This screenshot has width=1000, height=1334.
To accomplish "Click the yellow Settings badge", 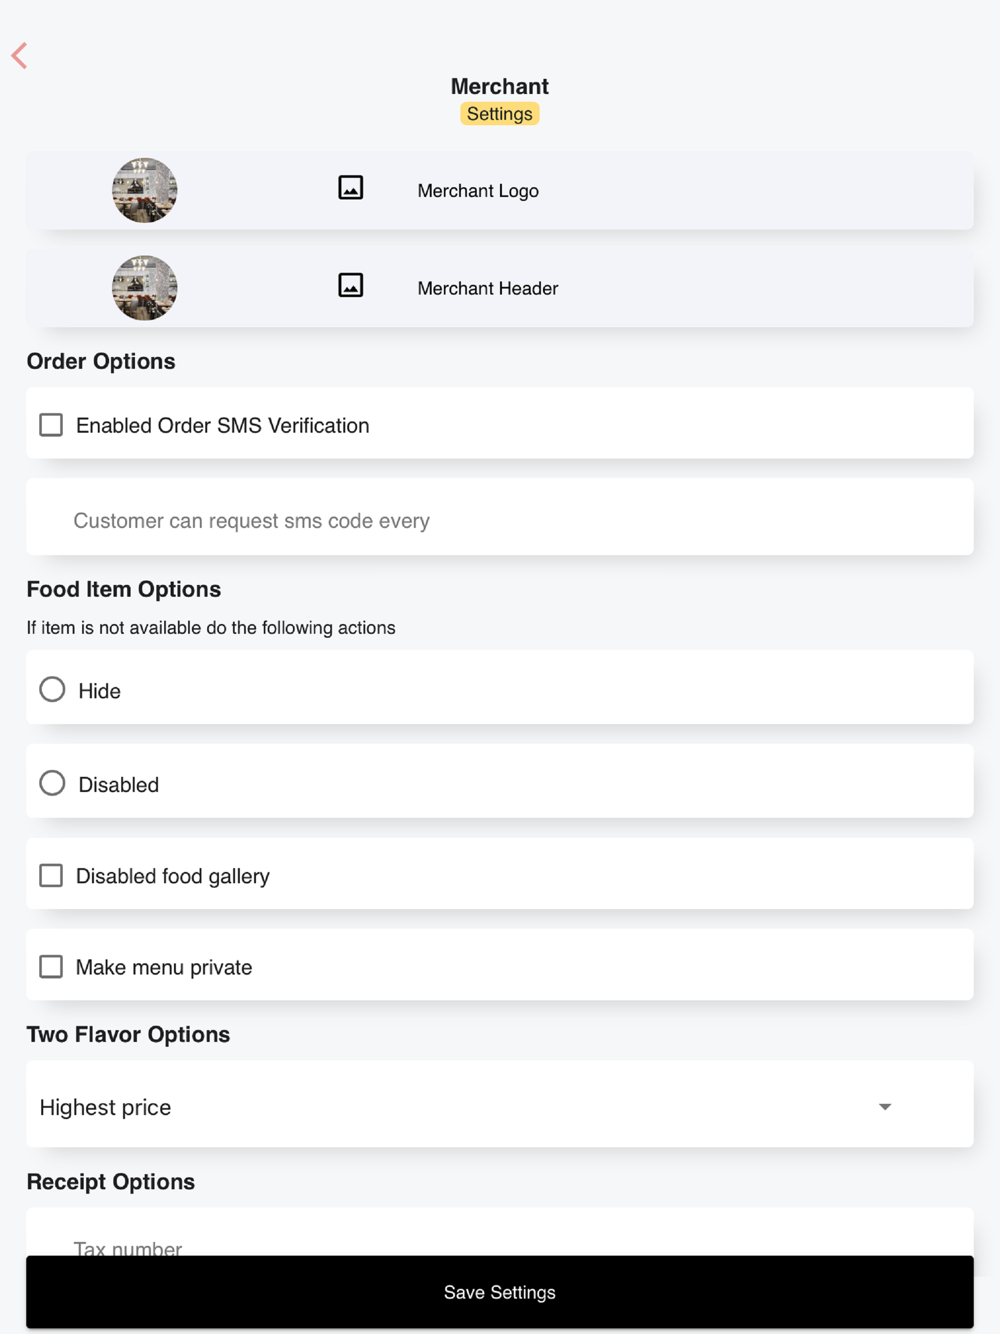I will [x=500, y=114].
